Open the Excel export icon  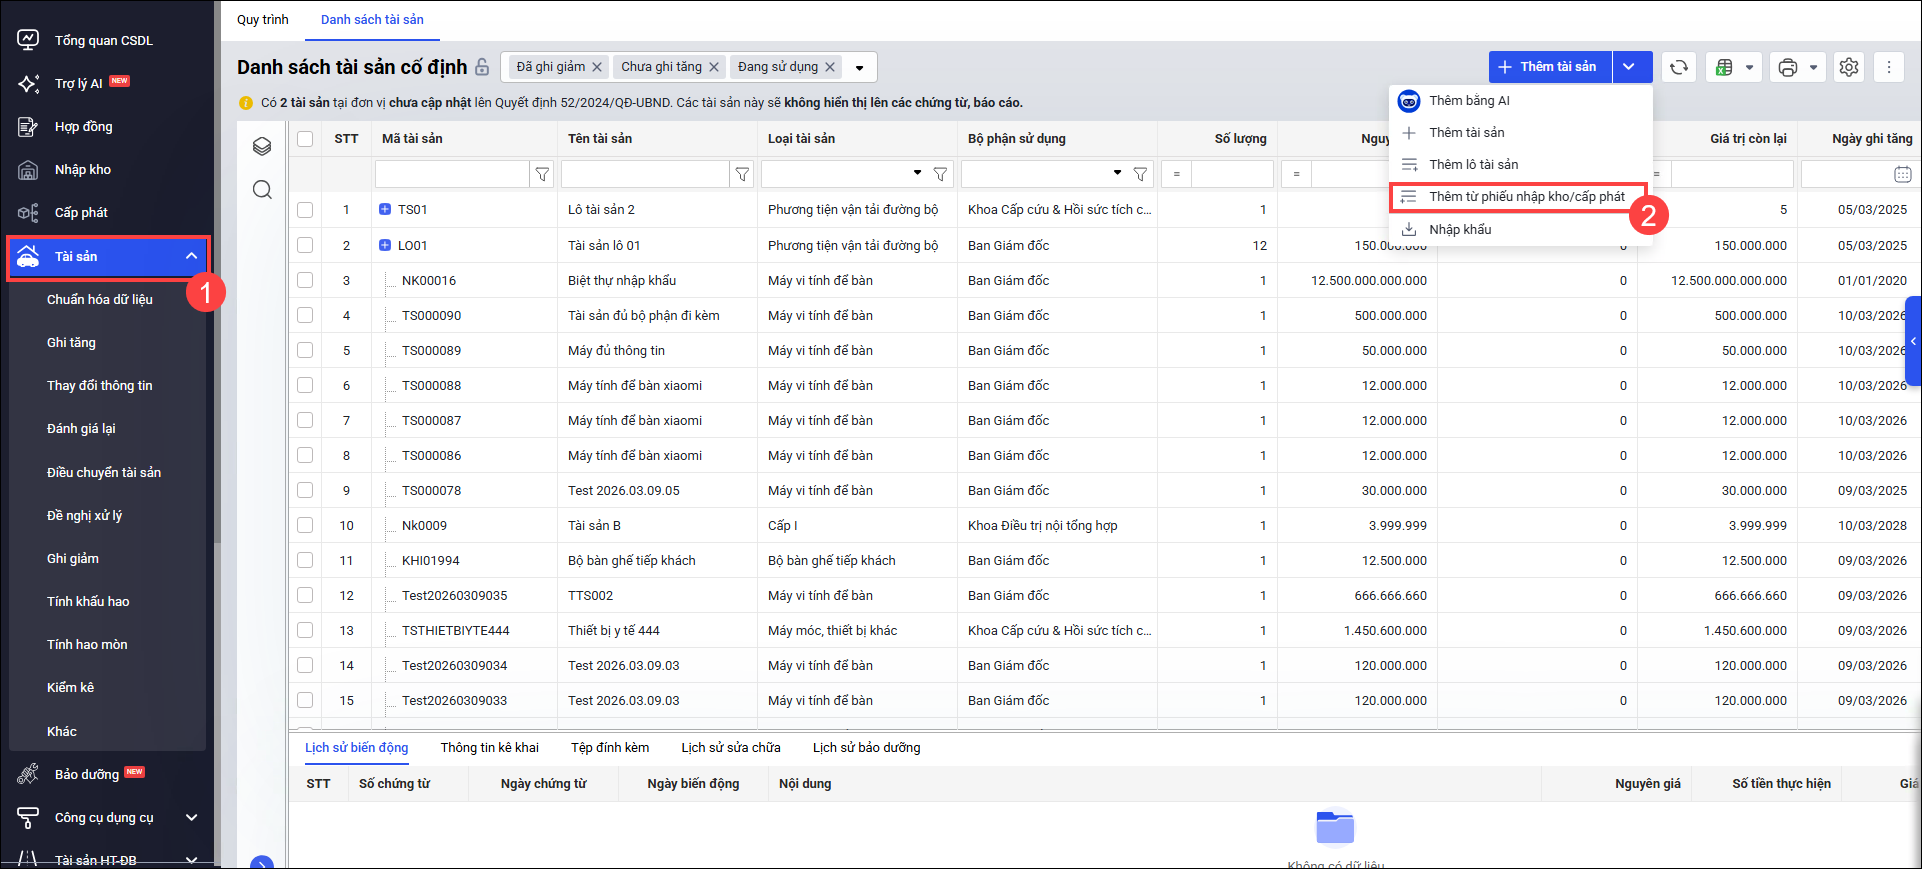(x=1725, y=67)
